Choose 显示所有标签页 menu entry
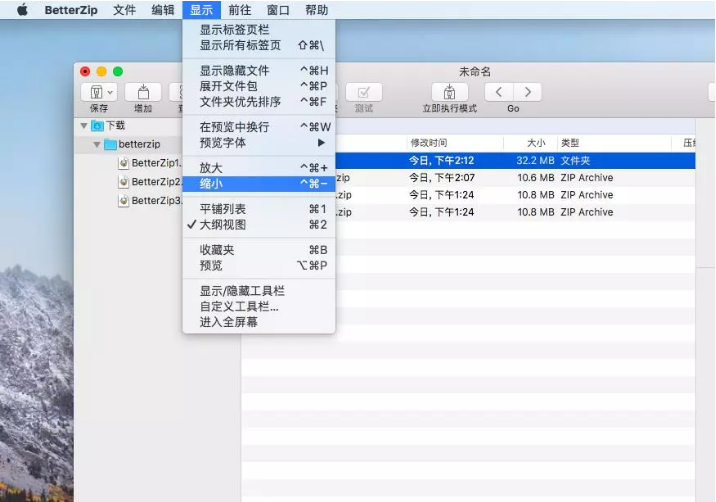The height and width of the screenshot is (502, 716). pyautogui.click(x=258, y=45)
